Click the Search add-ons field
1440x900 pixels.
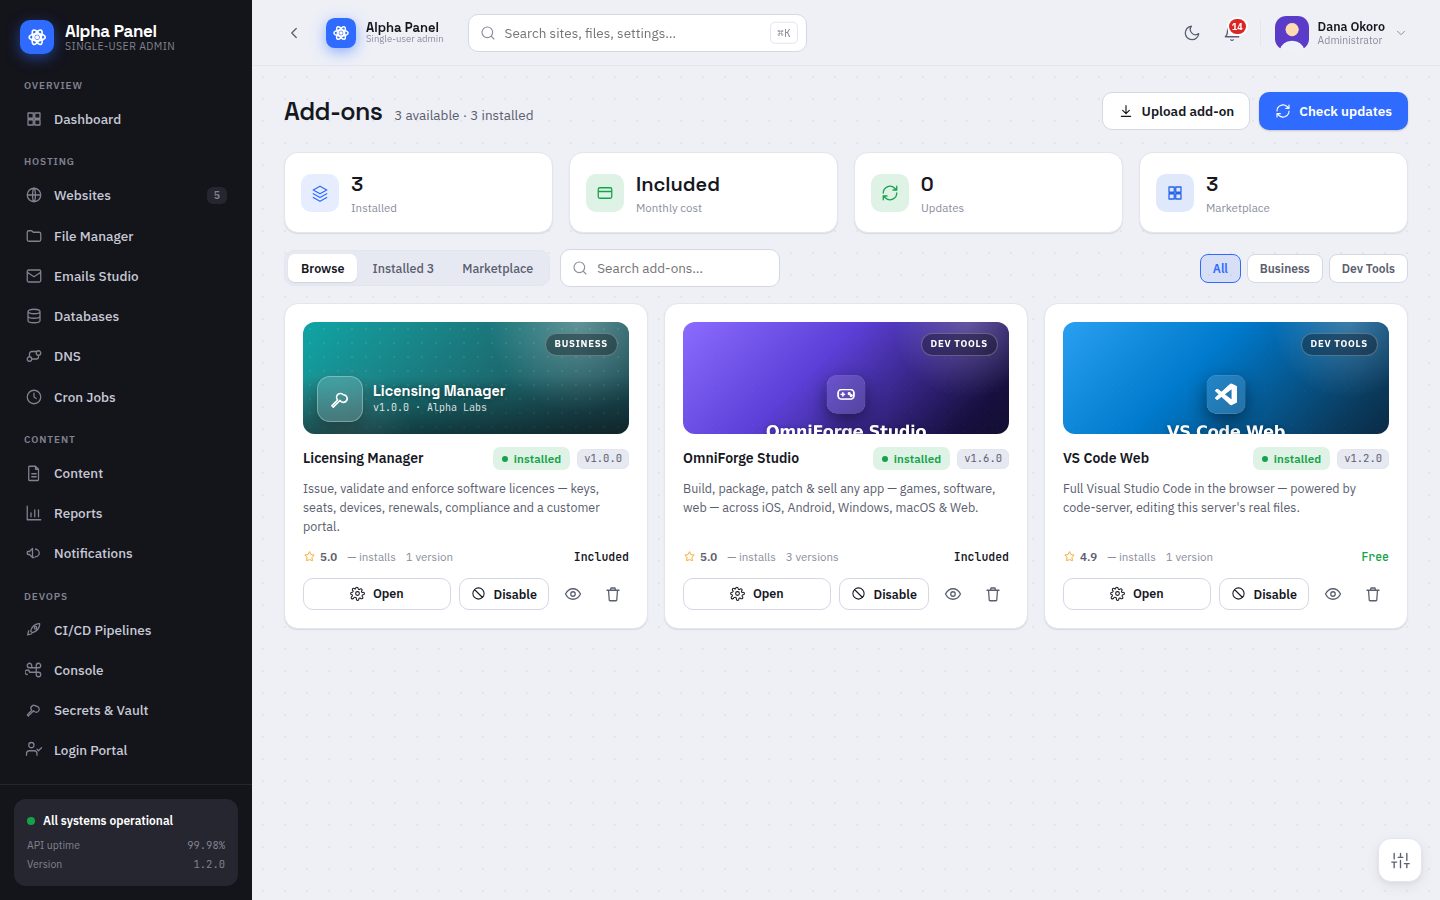tap(670, 268)
